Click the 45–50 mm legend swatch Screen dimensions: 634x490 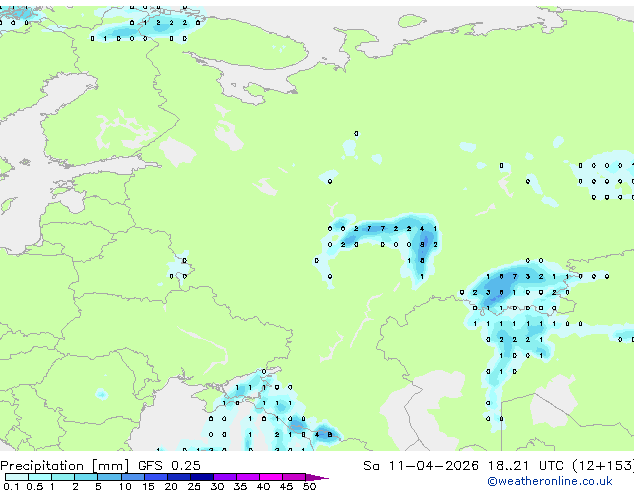coord(294,477)
